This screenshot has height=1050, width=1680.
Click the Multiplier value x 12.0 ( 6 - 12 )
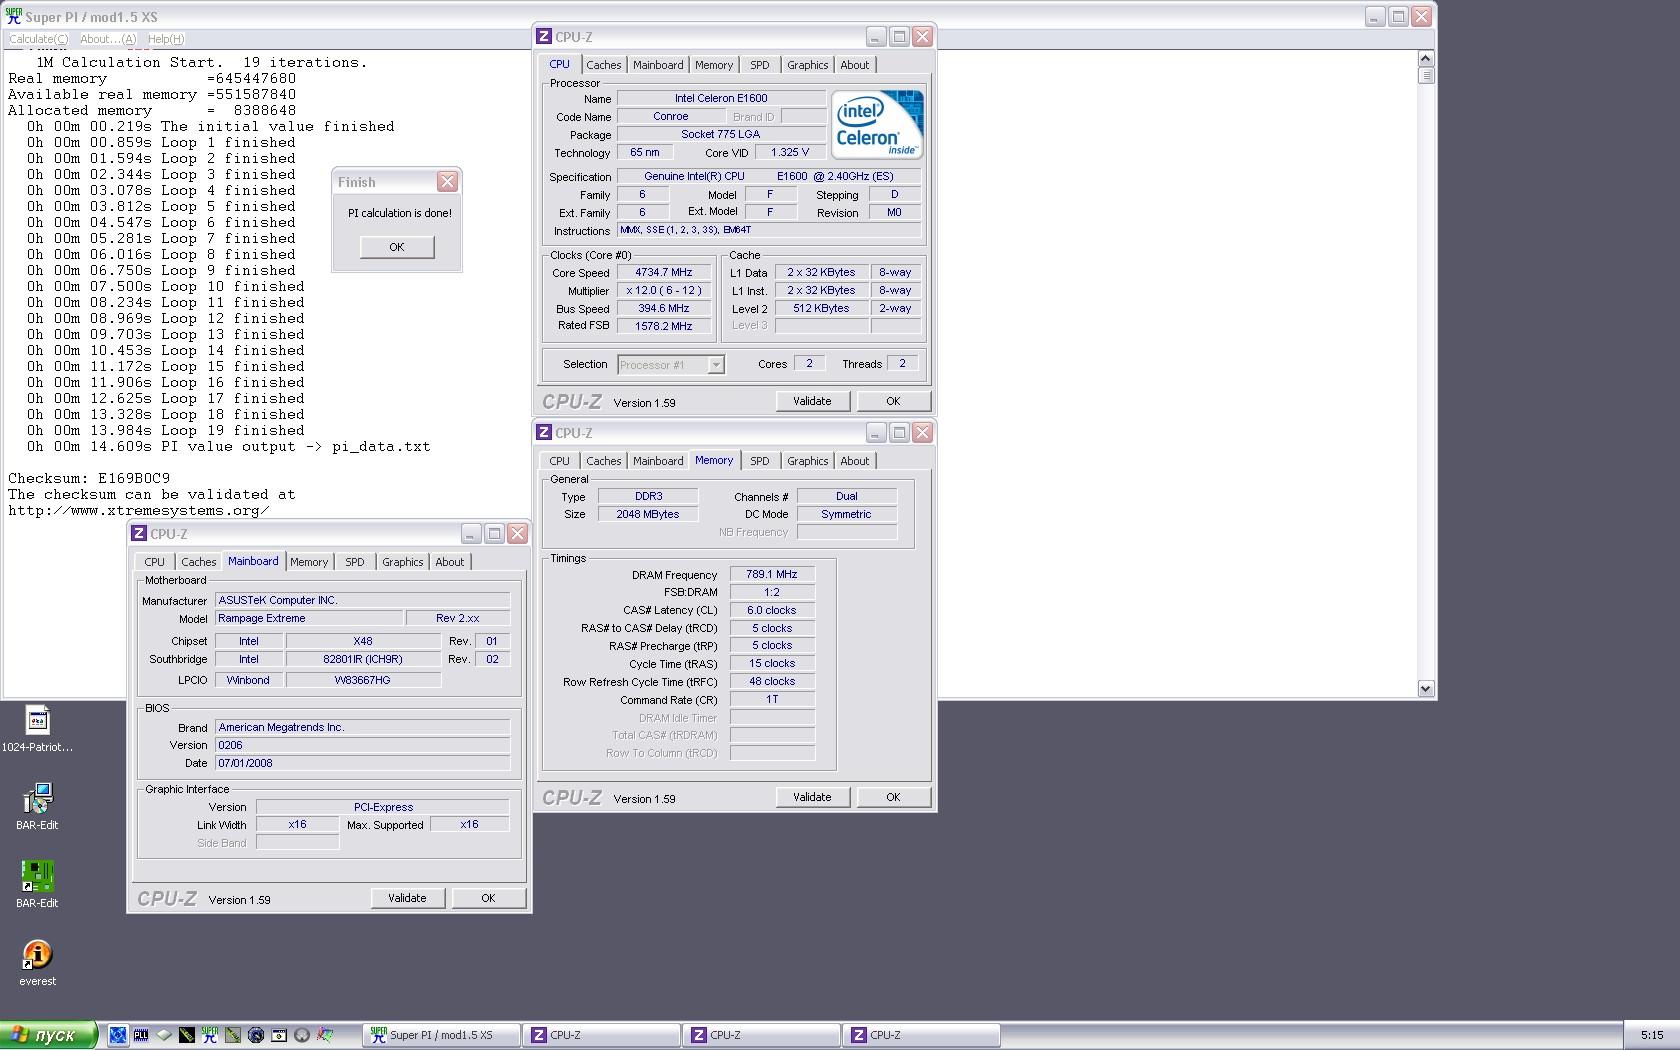(x=664, y=290)
